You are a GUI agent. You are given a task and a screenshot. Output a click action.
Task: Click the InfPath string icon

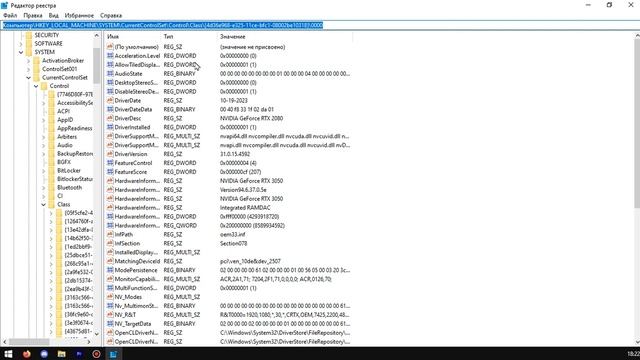110,235
